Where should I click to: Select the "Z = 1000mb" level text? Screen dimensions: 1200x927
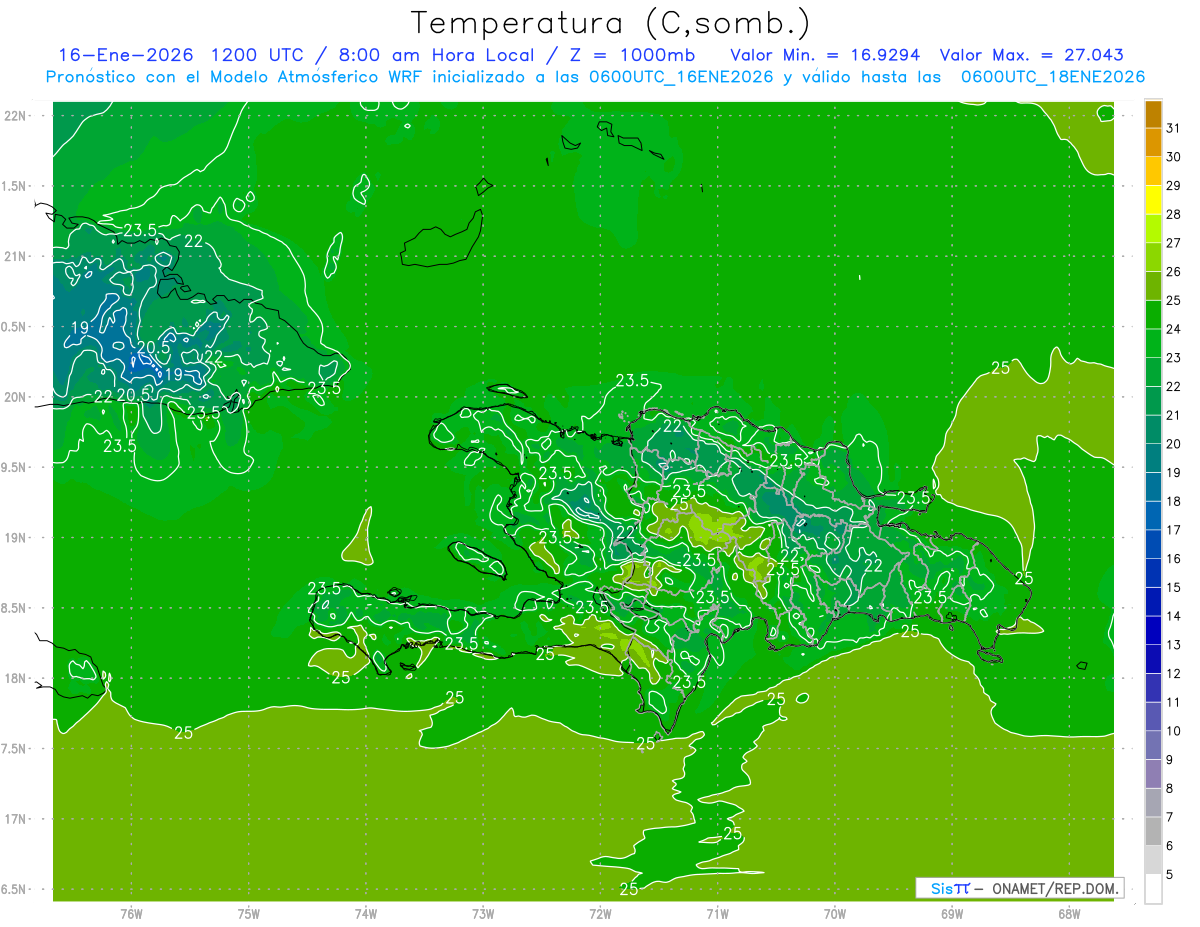632,54
